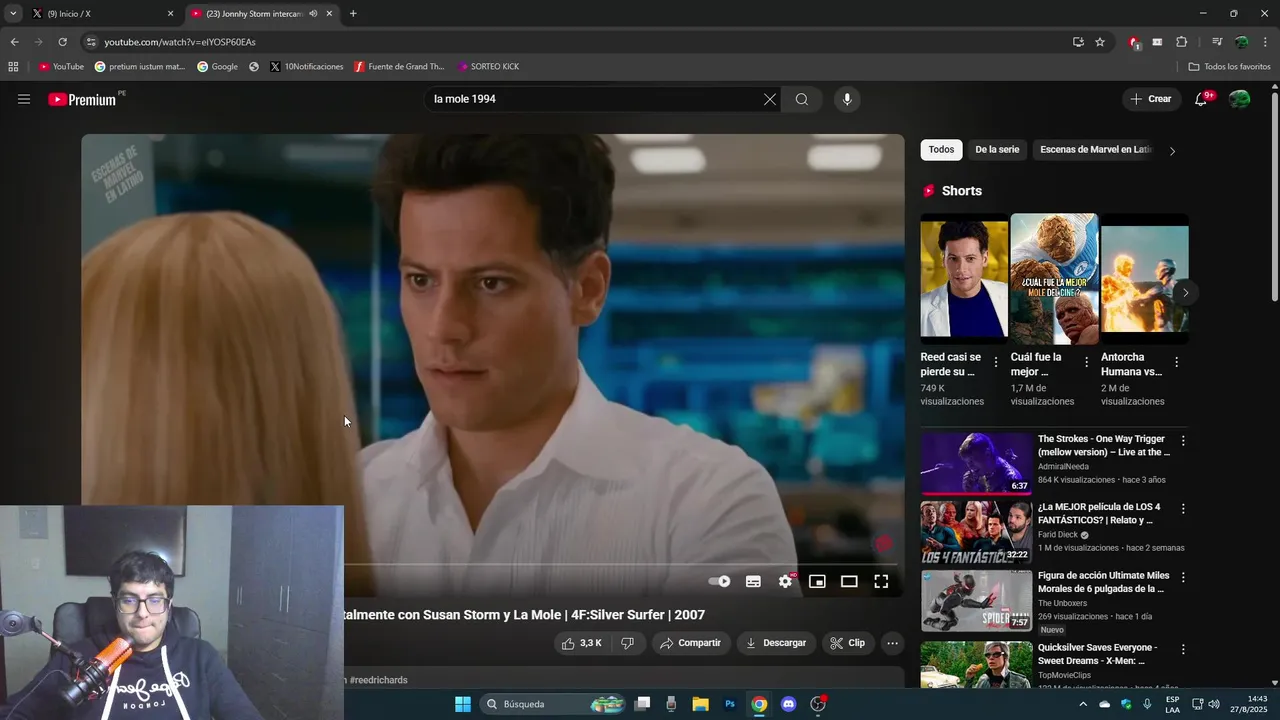This screenshot has width=1280, height=720.
Task: Open 'Todos los favoritos' folder
Action: (1229, 67)
